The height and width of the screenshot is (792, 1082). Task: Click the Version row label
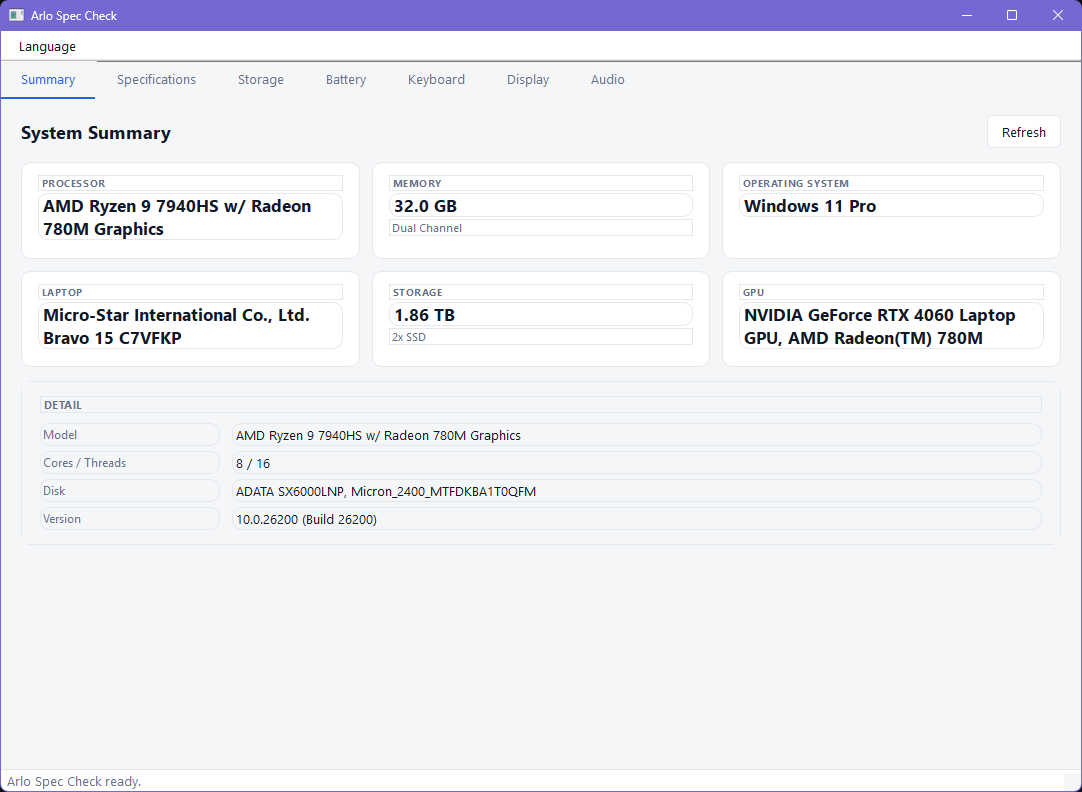point(130,519)
